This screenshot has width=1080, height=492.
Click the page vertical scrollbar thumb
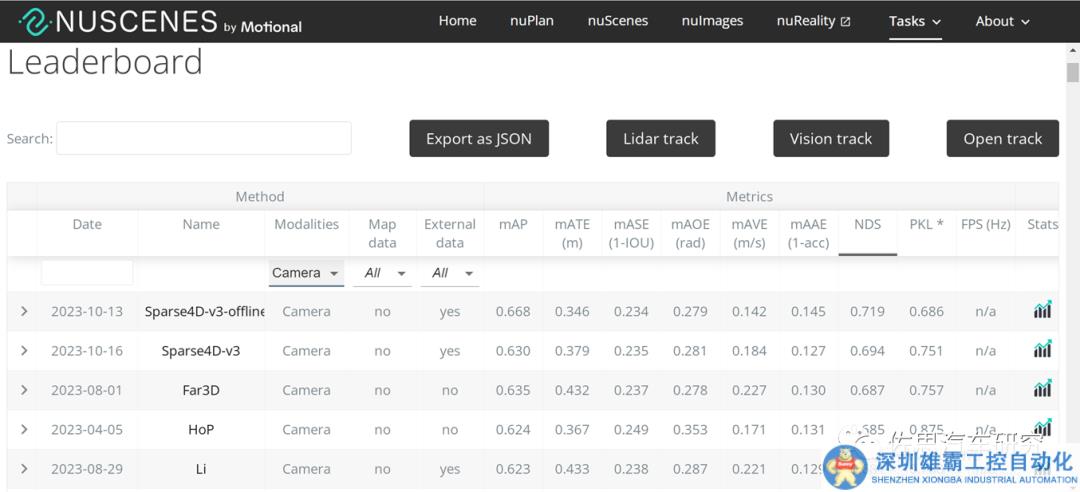(1072, 72)
